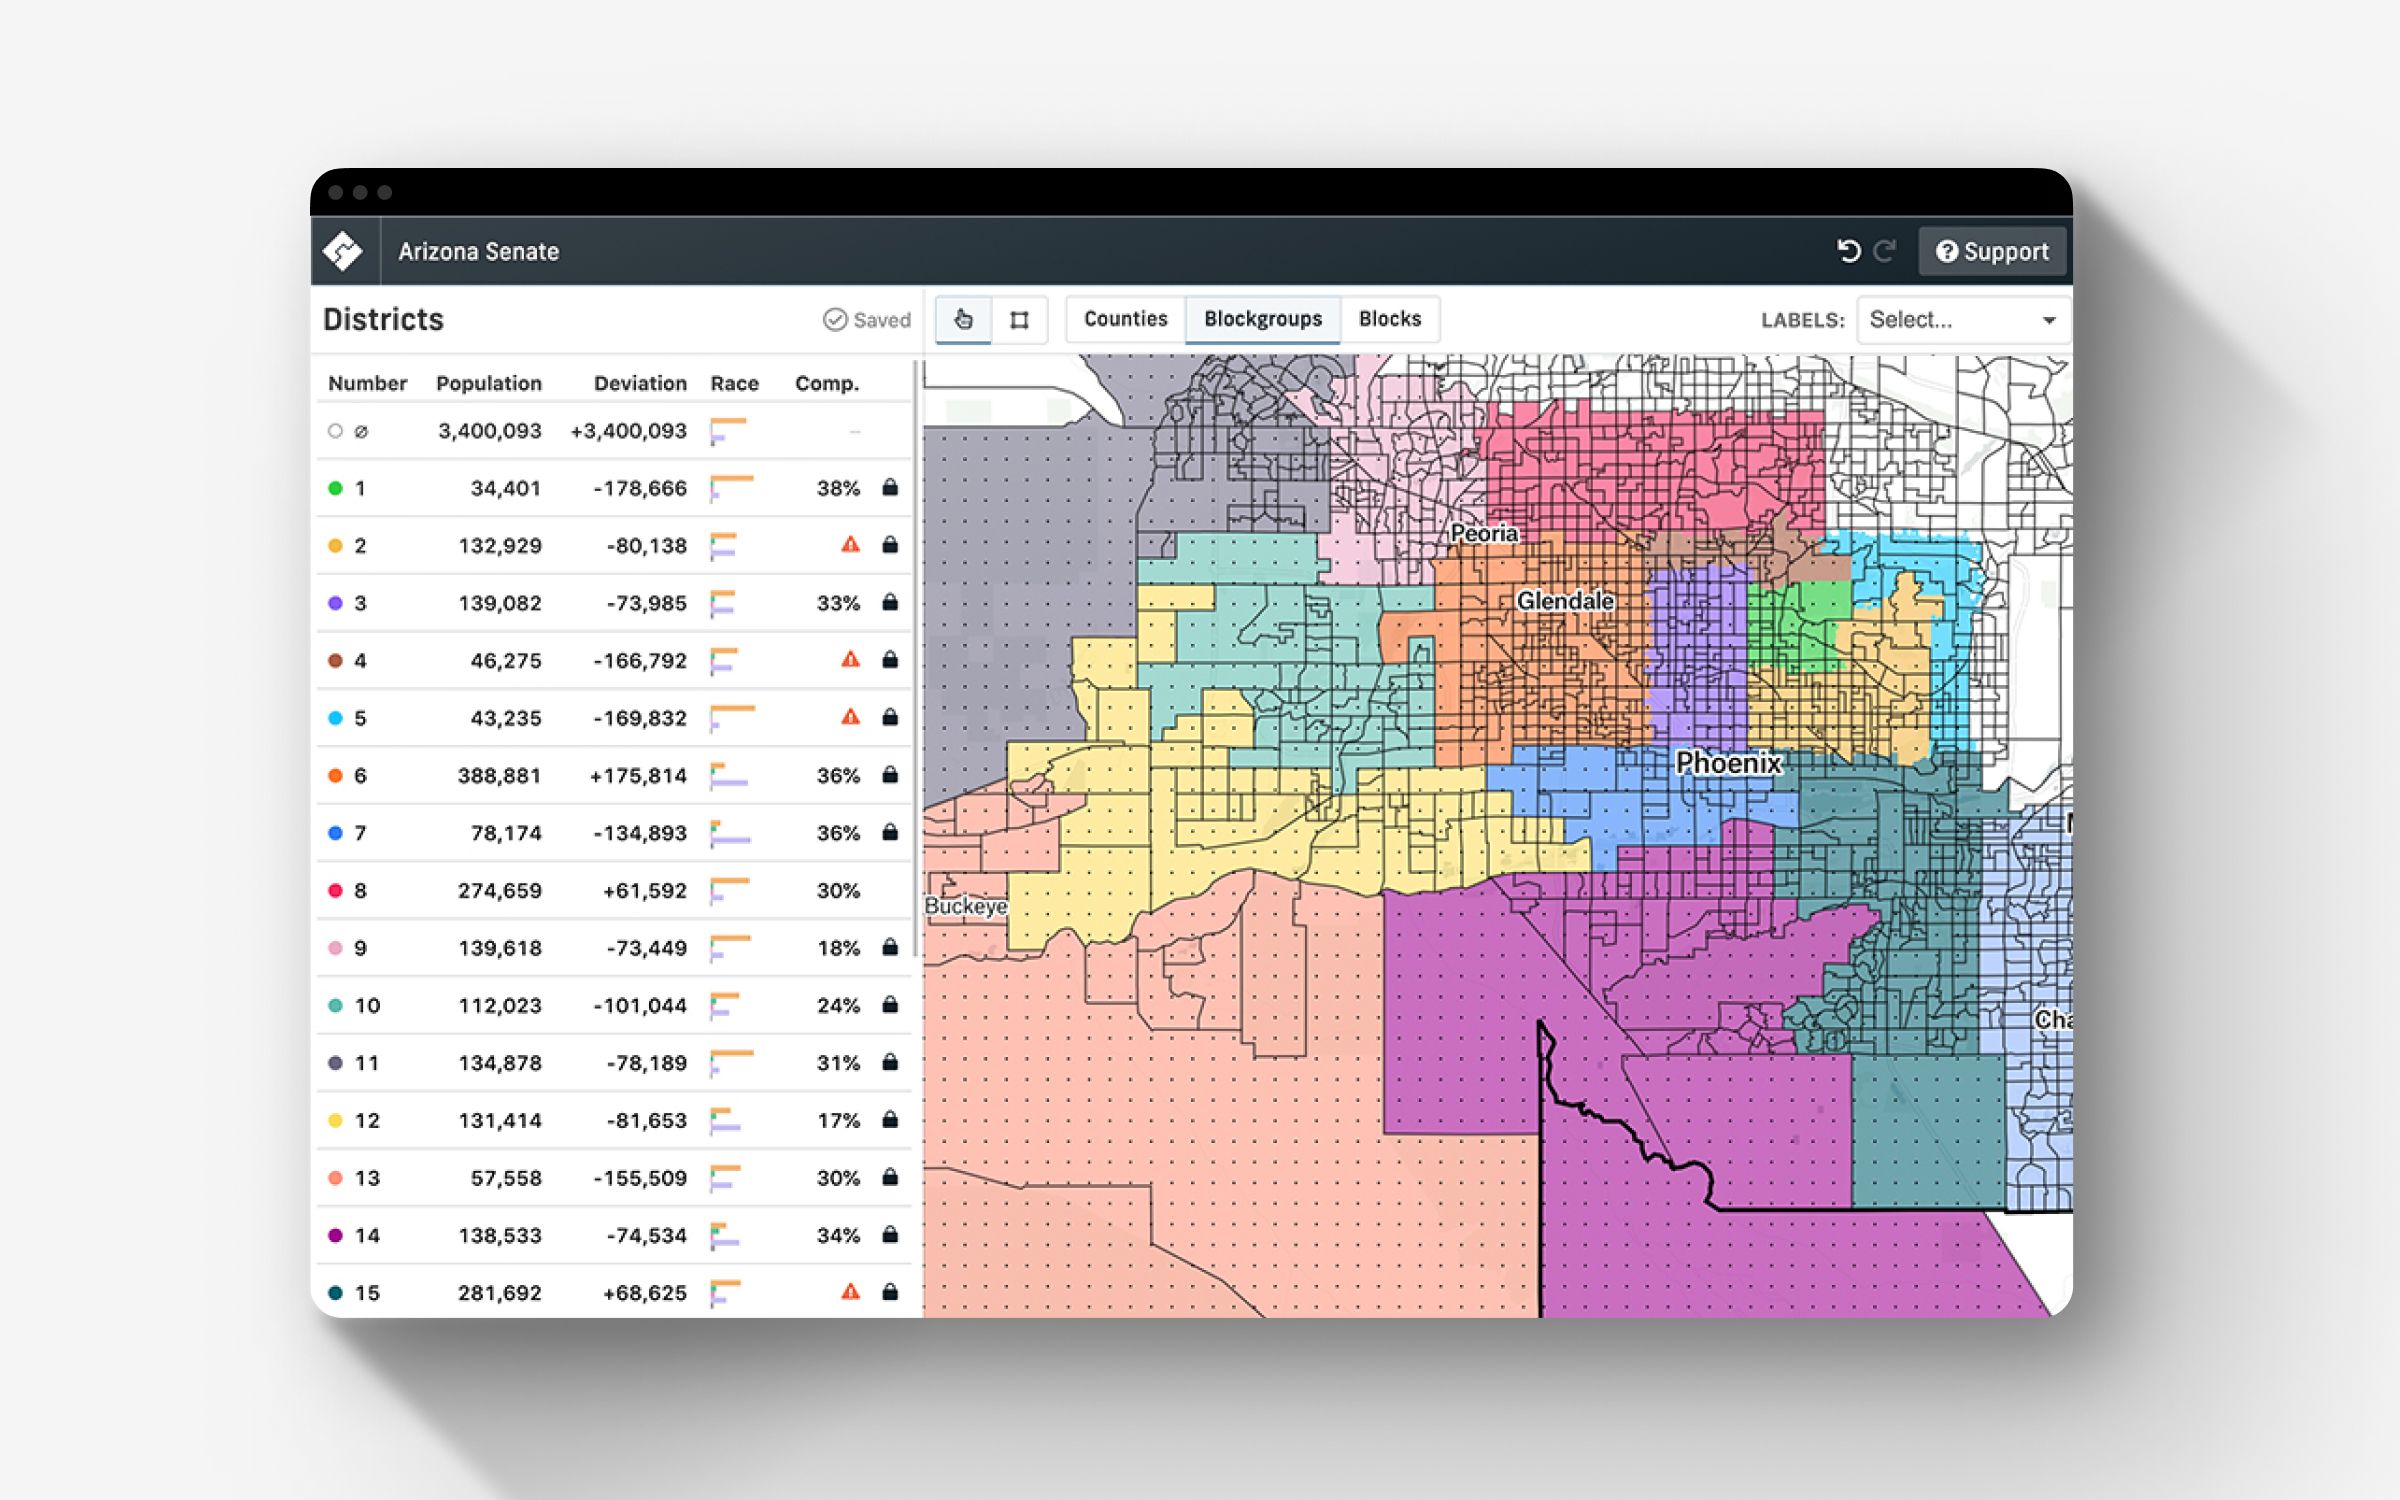Click race bar chart for district 12
This screenshot has height=1500, width=2400.
click(726, 1121)
